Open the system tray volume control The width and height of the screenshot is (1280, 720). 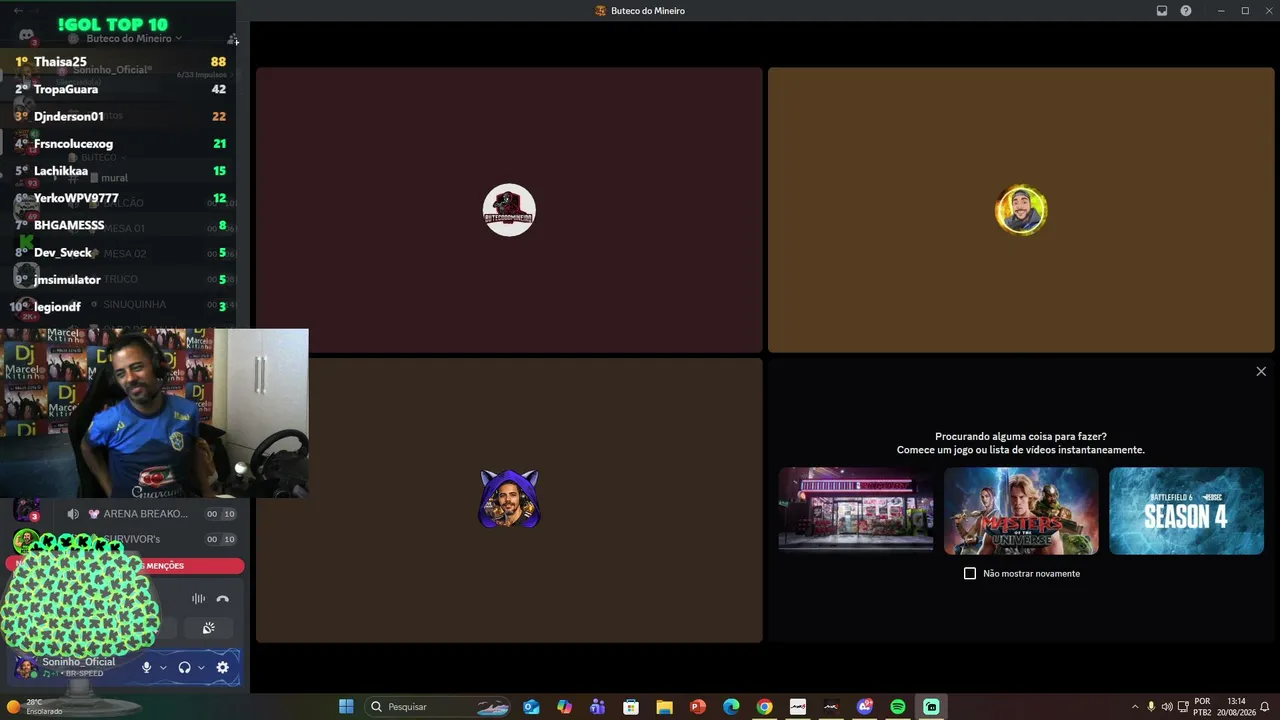(1167, 707)
